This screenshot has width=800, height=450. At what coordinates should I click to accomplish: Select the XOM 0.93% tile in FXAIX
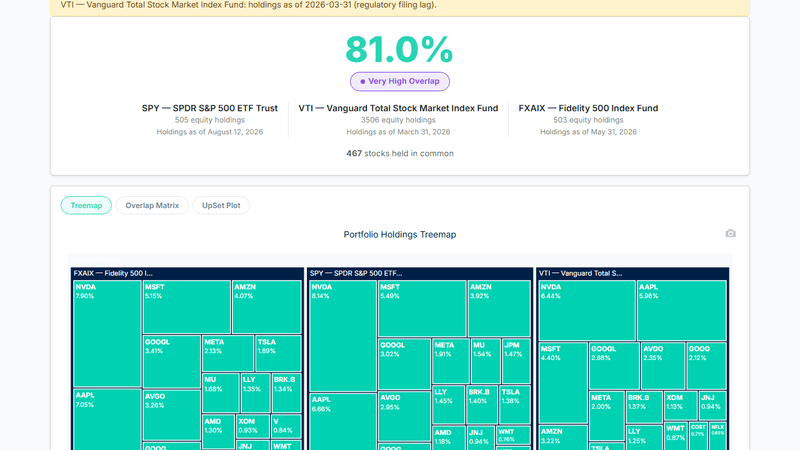[x=253, y=427]
